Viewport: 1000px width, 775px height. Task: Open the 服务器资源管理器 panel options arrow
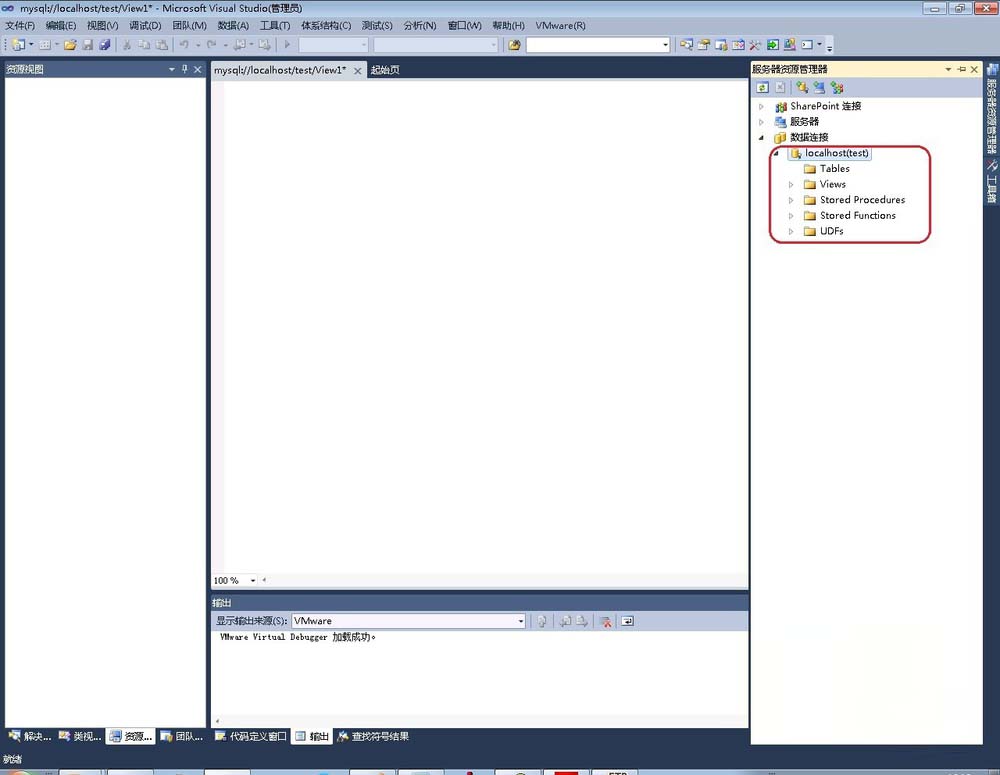click(x=948, y=69)
